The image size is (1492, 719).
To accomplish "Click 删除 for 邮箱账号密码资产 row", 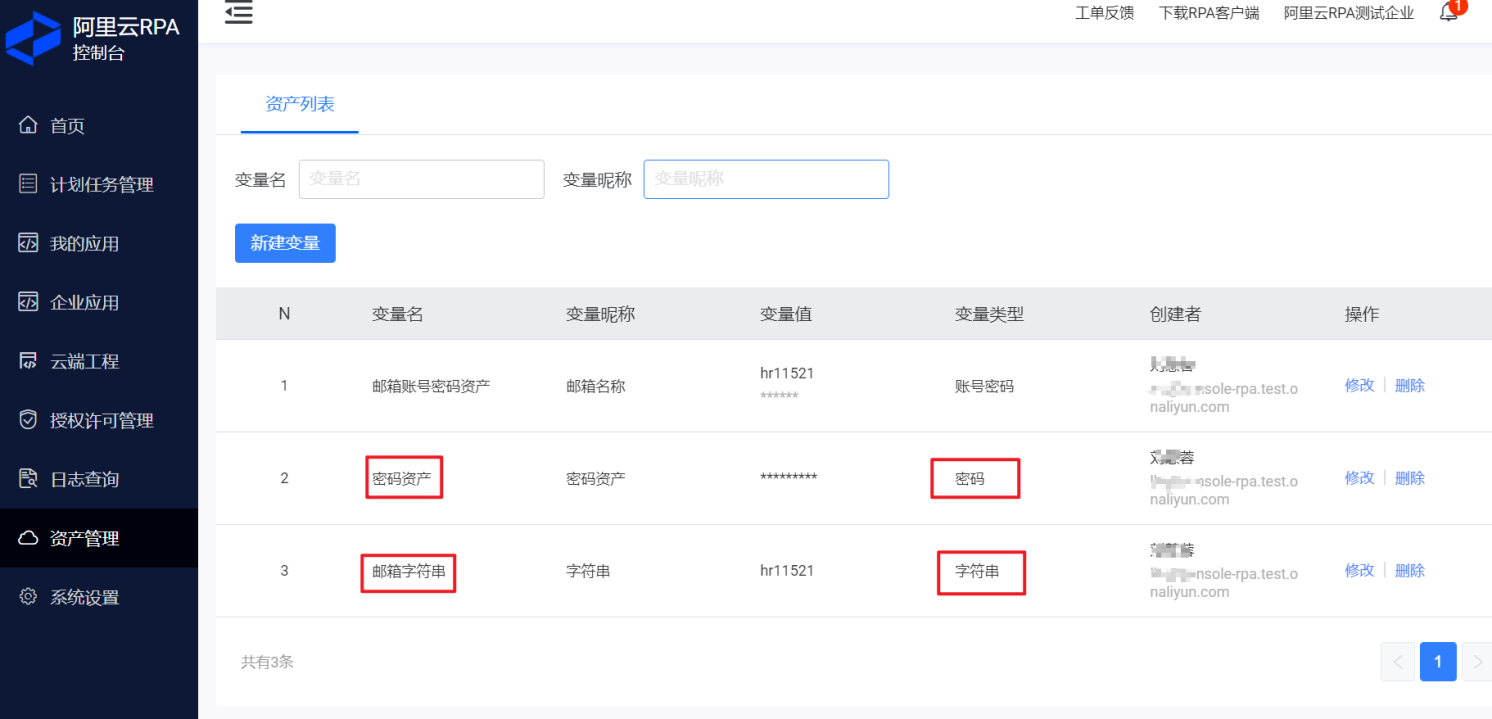I will 1410,385.
